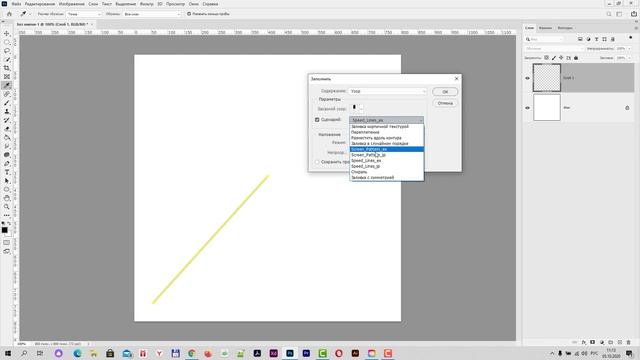
Task: Hide the Фон background layer eye
Action: [527, 108]
